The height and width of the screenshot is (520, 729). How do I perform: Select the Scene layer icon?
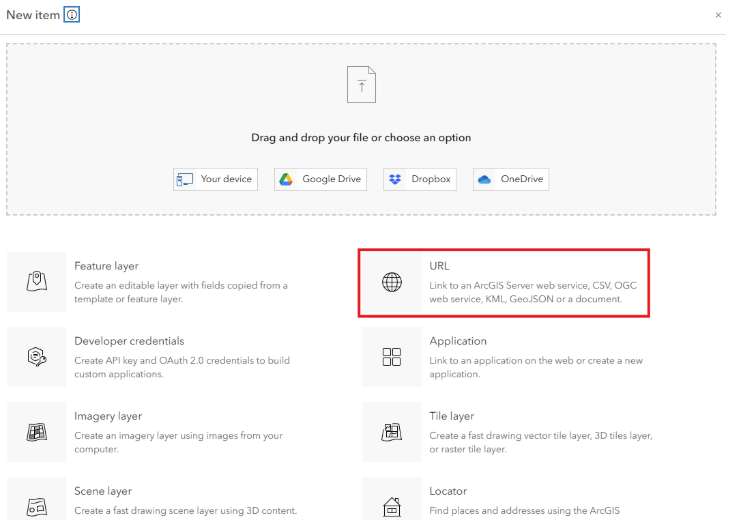pyautogui.click(x=37, y=507)
